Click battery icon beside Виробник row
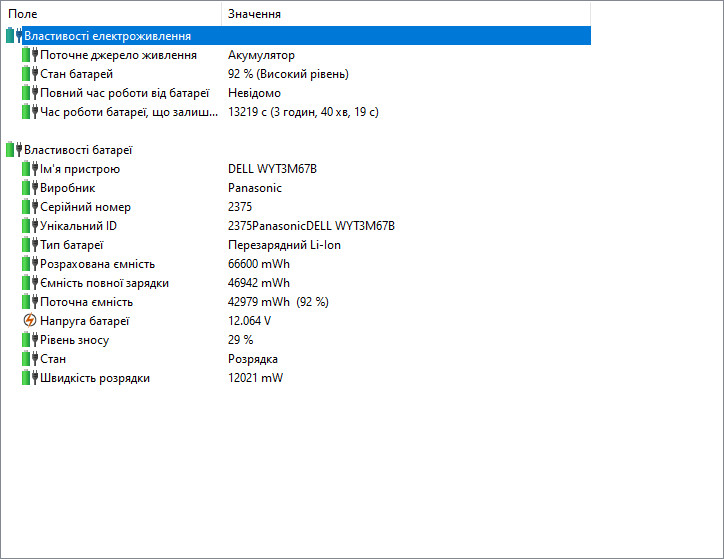This screenshot has height=559, width=724. coord(29,188)
